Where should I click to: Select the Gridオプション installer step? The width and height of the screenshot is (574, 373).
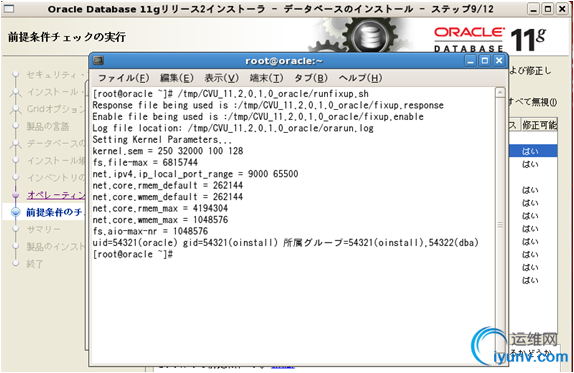click(56, 109)
